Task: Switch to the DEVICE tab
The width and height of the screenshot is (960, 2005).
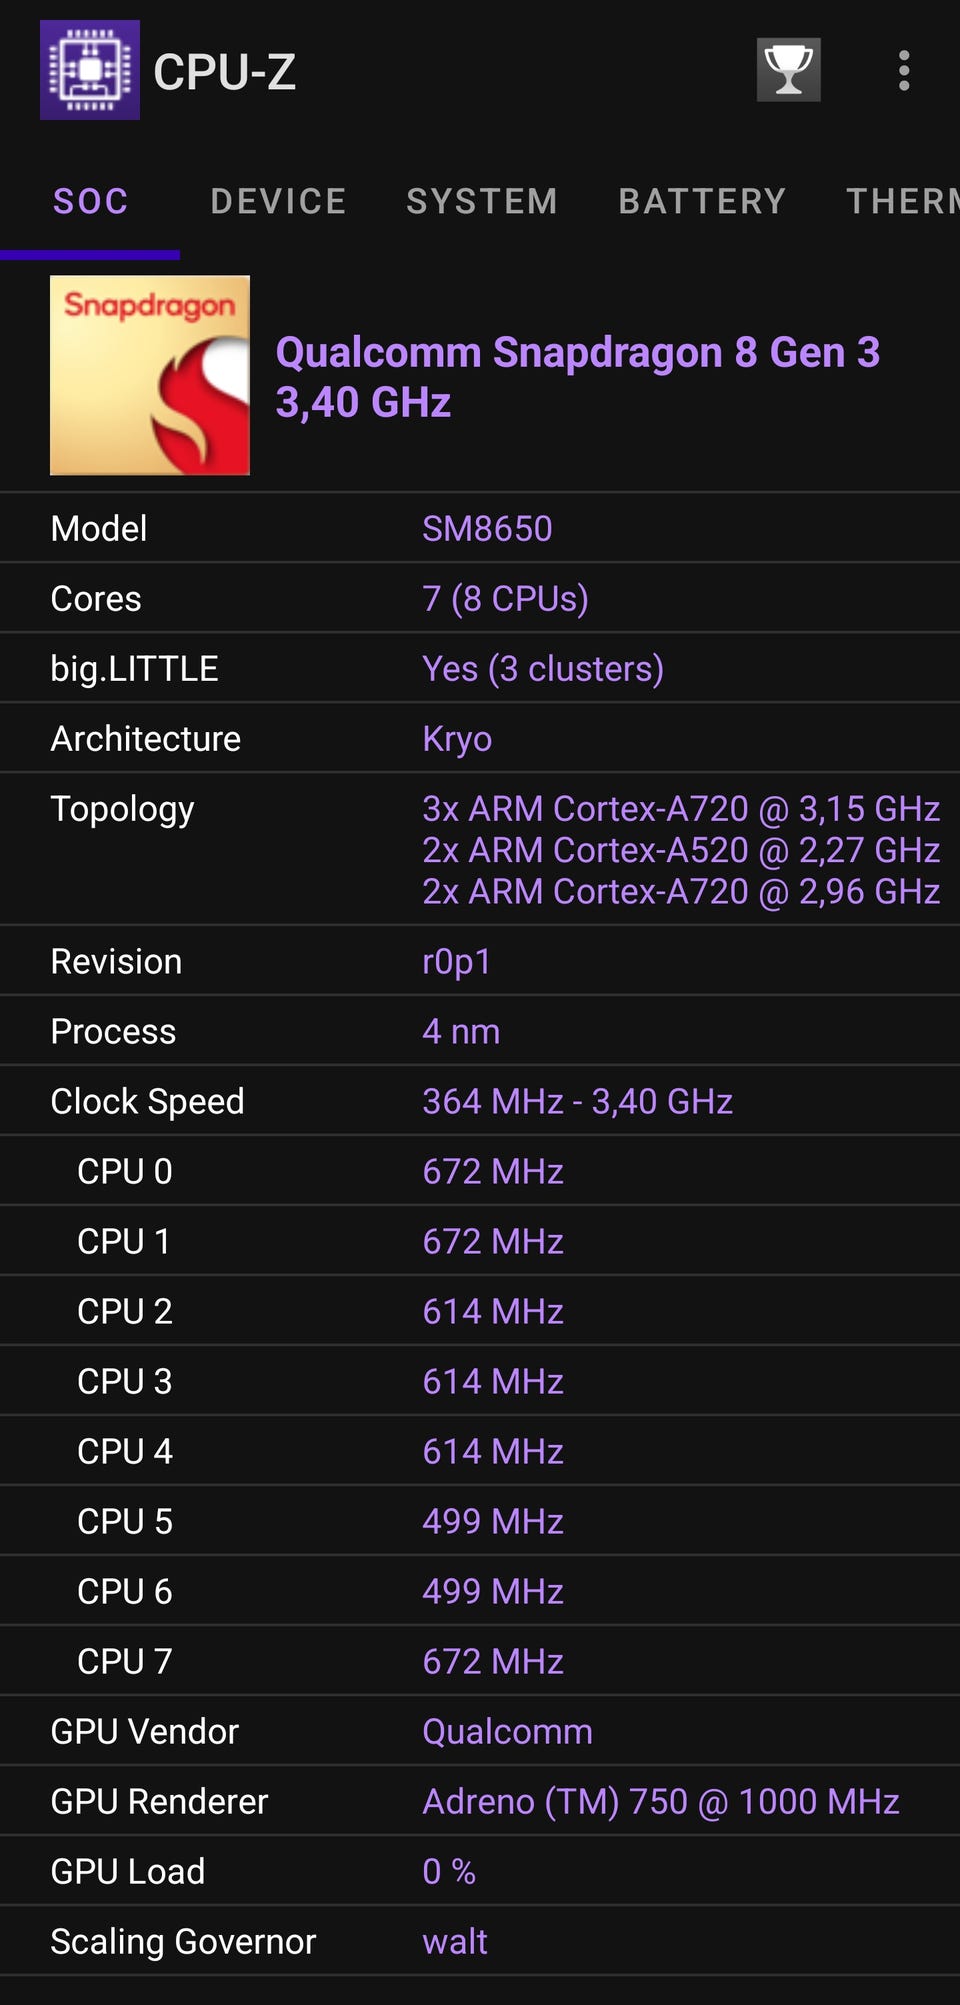Action: [278, 201]
